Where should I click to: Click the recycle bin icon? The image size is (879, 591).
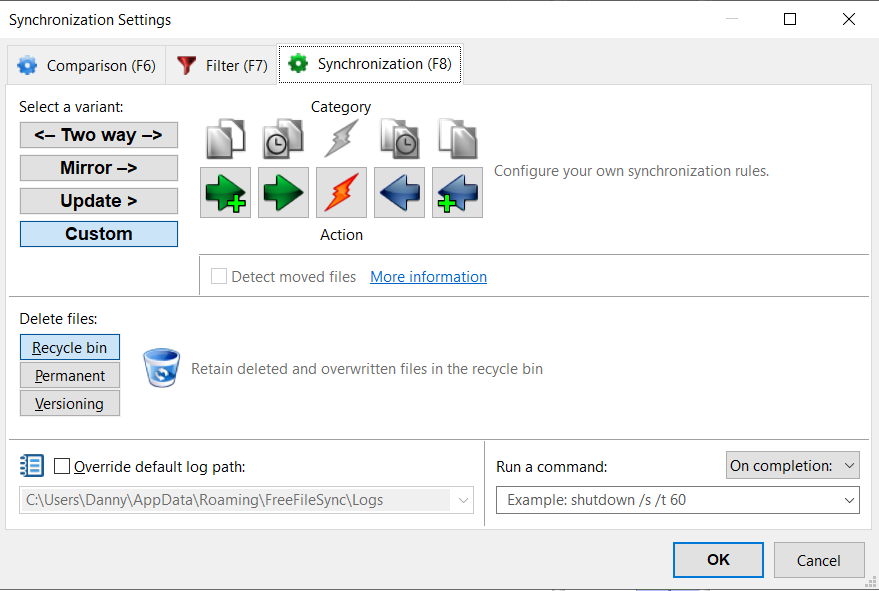[161, 368]
